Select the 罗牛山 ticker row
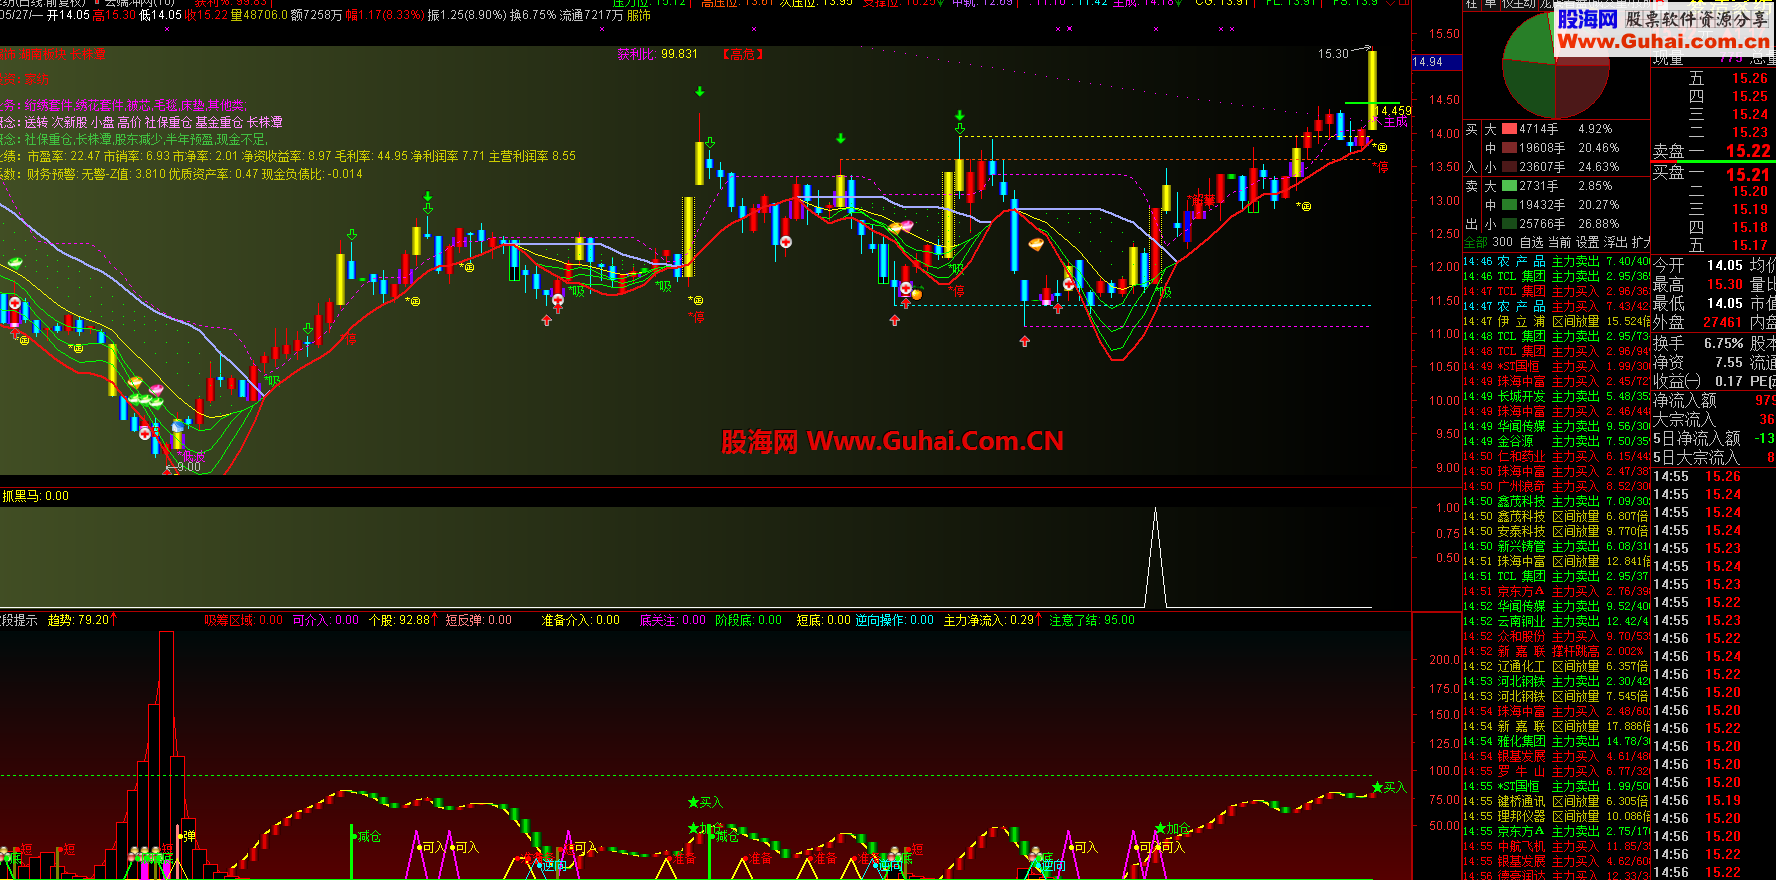 (x=1556, y=771)
